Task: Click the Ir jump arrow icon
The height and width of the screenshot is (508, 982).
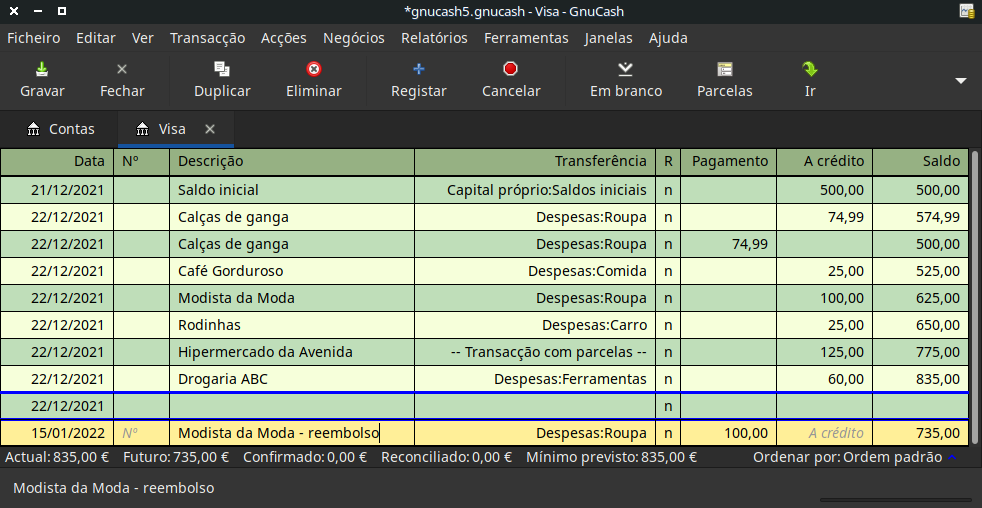Action: click(x=810, y=69)
